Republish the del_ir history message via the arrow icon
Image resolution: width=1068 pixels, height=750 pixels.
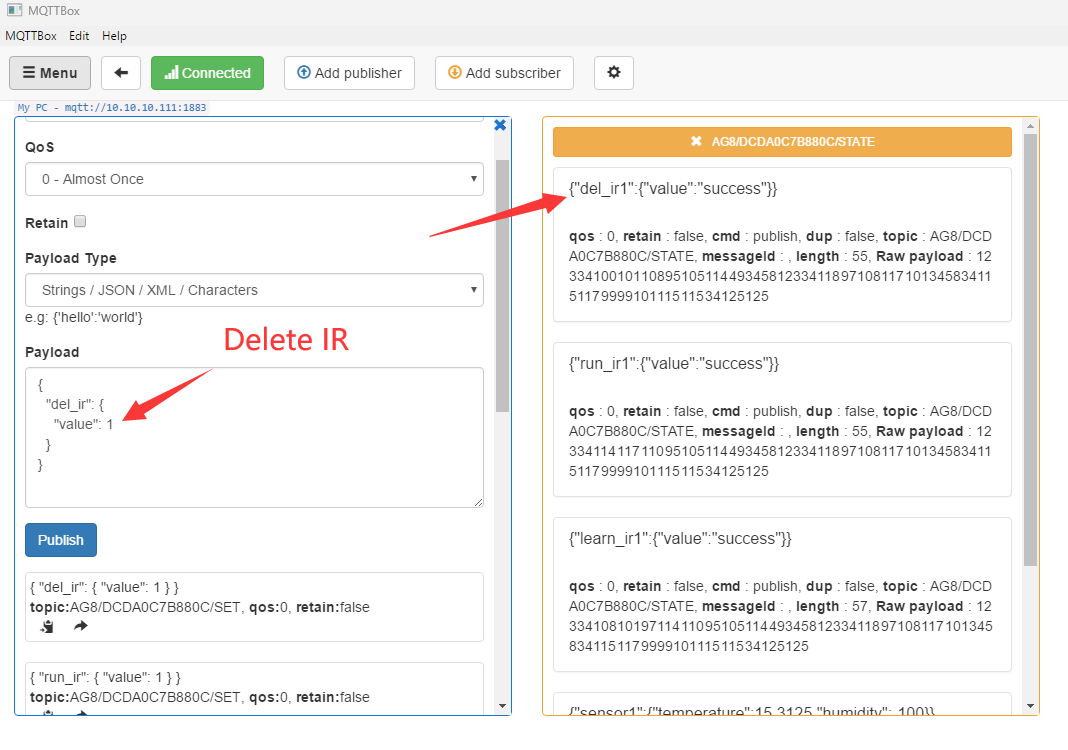pyautogui.click(x=80, y=627)
